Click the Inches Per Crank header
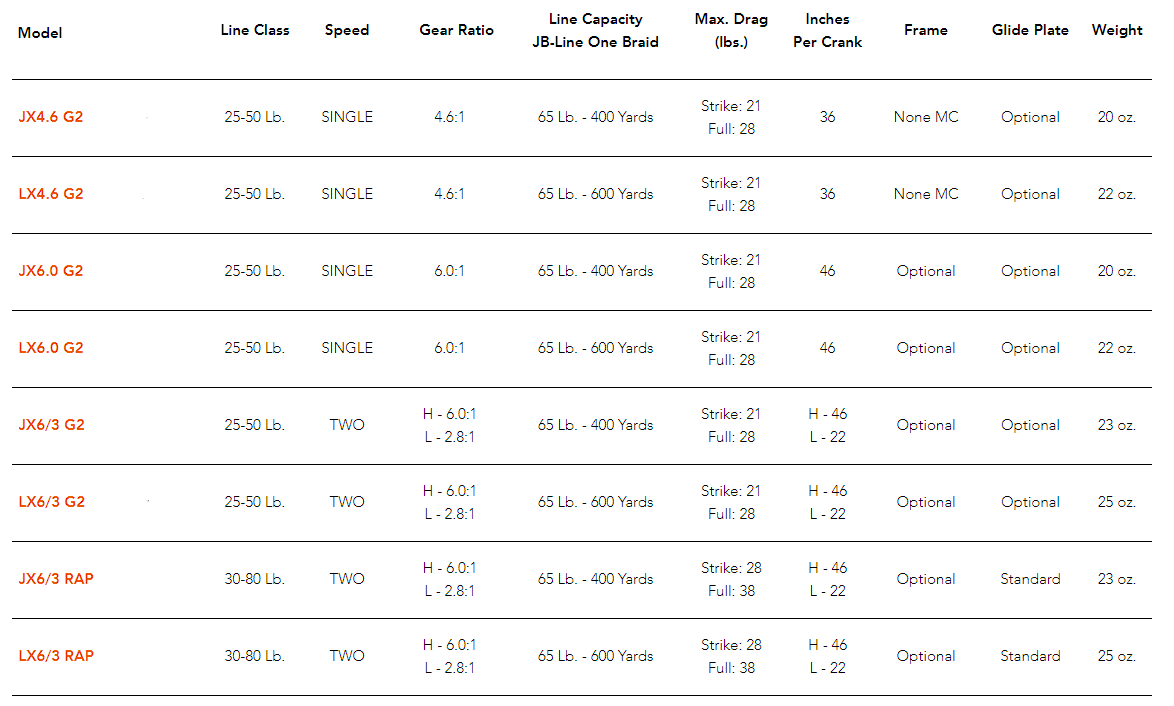Screen dimensions: 1174x706 coord(827,31)
